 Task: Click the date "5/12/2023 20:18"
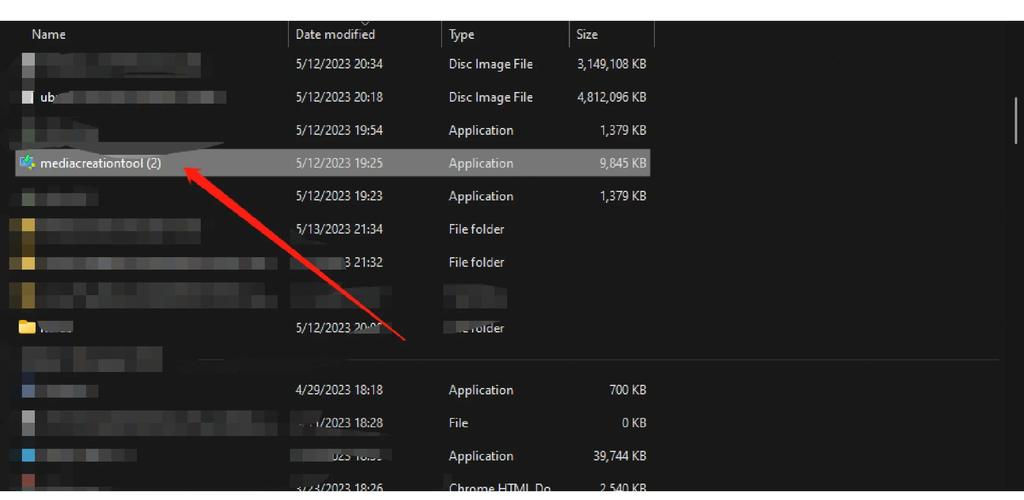click(339, 97)
